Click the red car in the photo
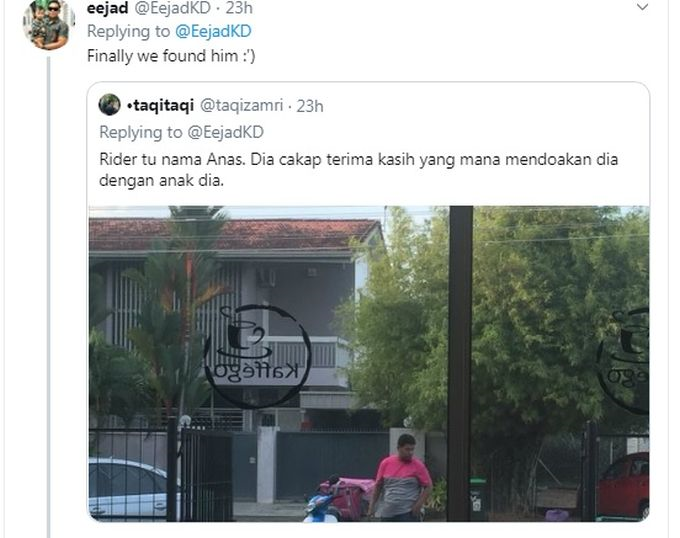The image size is (680, 538). point(623,485)
